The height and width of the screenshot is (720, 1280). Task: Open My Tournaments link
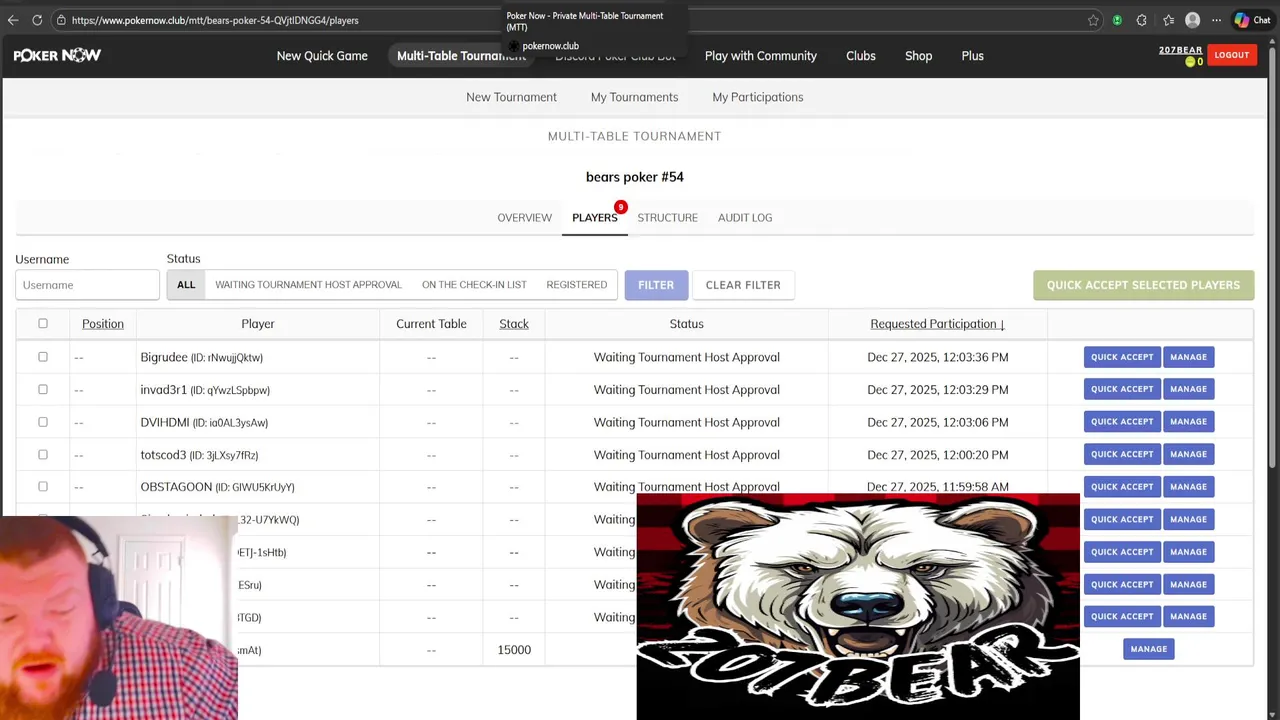pos(634,97)
